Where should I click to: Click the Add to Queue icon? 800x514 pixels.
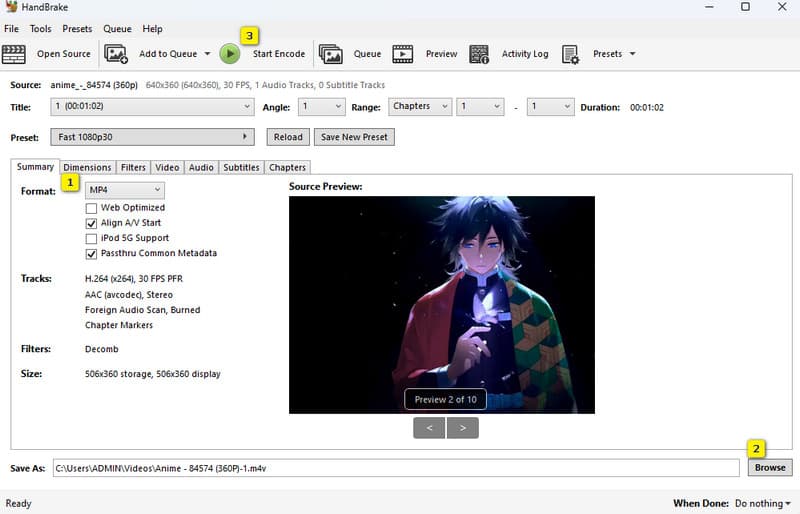pyautogui.click(x=116, y=54)
